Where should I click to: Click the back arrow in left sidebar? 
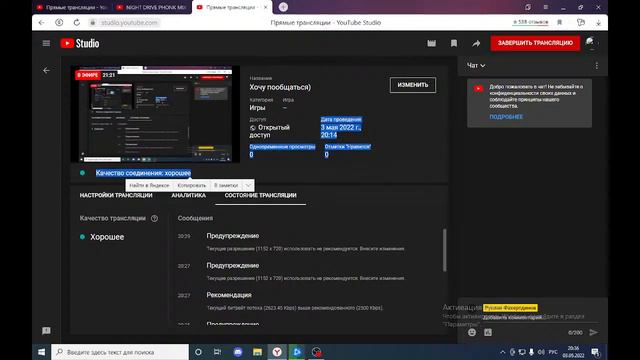[47, 70]
